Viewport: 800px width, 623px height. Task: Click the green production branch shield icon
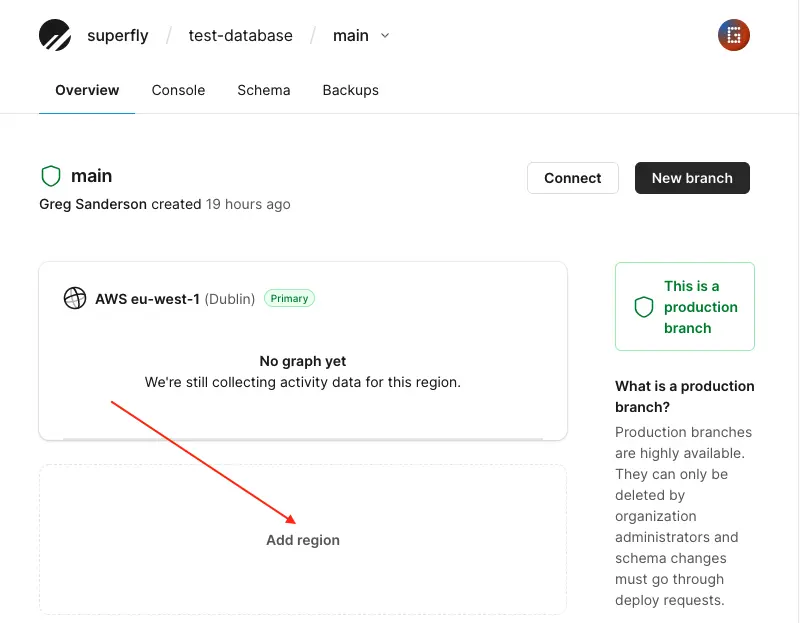(644, 307)
